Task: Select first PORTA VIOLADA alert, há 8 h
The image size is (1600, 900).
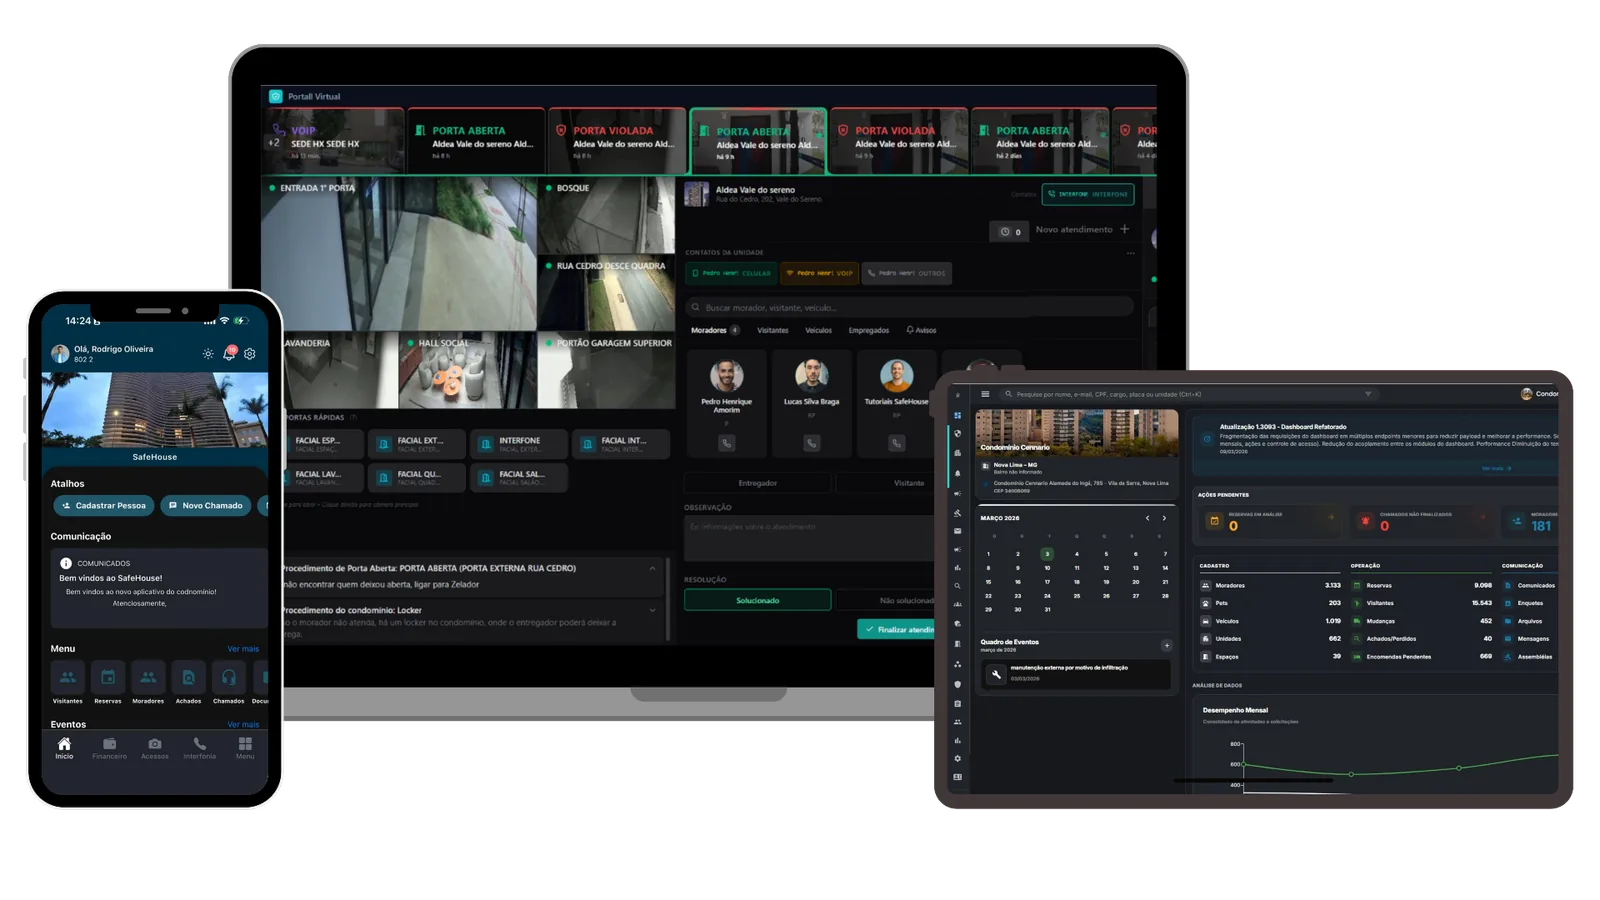Action: pos(617,141)
